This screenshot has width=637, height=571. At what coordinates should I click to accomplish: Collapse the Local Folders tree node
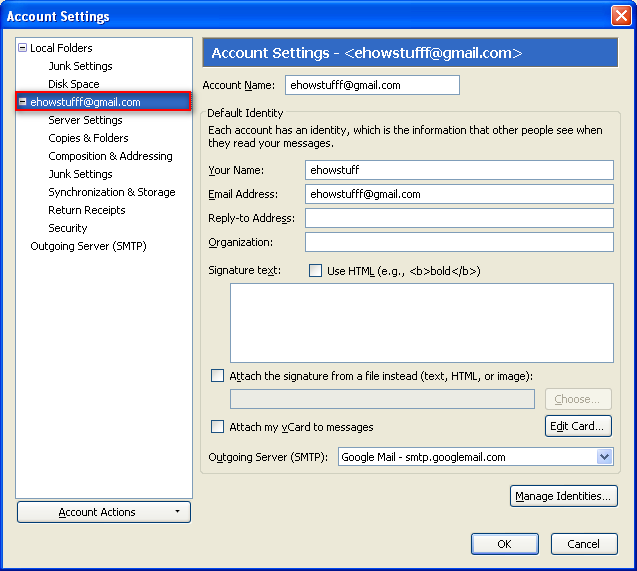point(23,48)
